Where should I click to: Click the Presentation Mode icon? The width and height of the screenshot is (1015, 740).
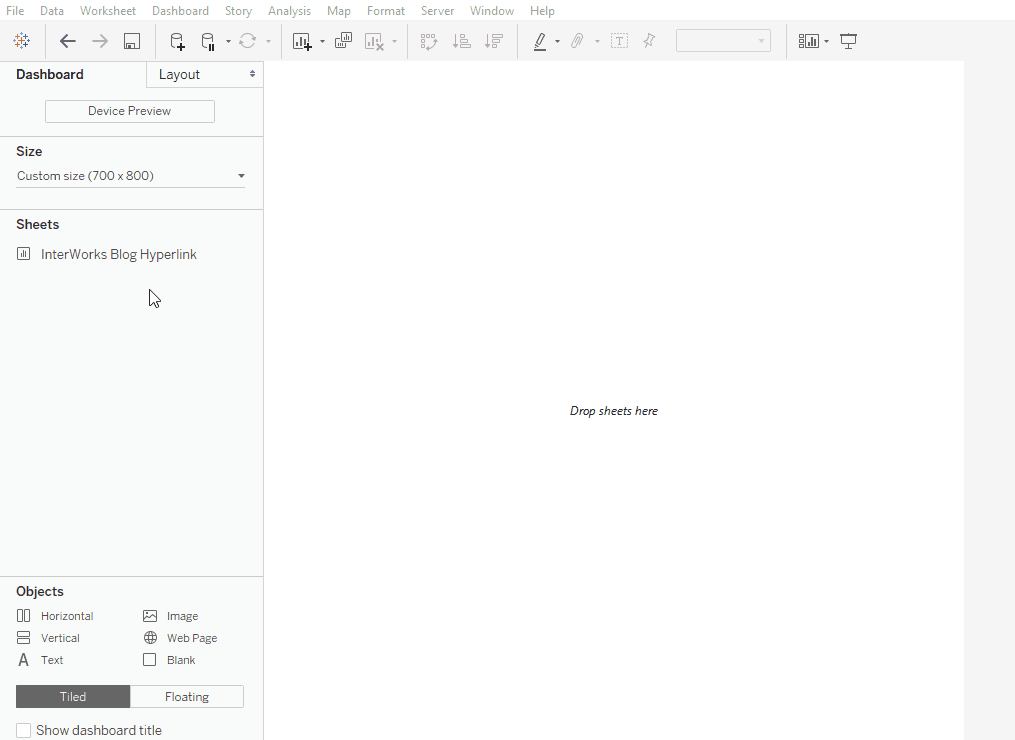click(849, 41)
